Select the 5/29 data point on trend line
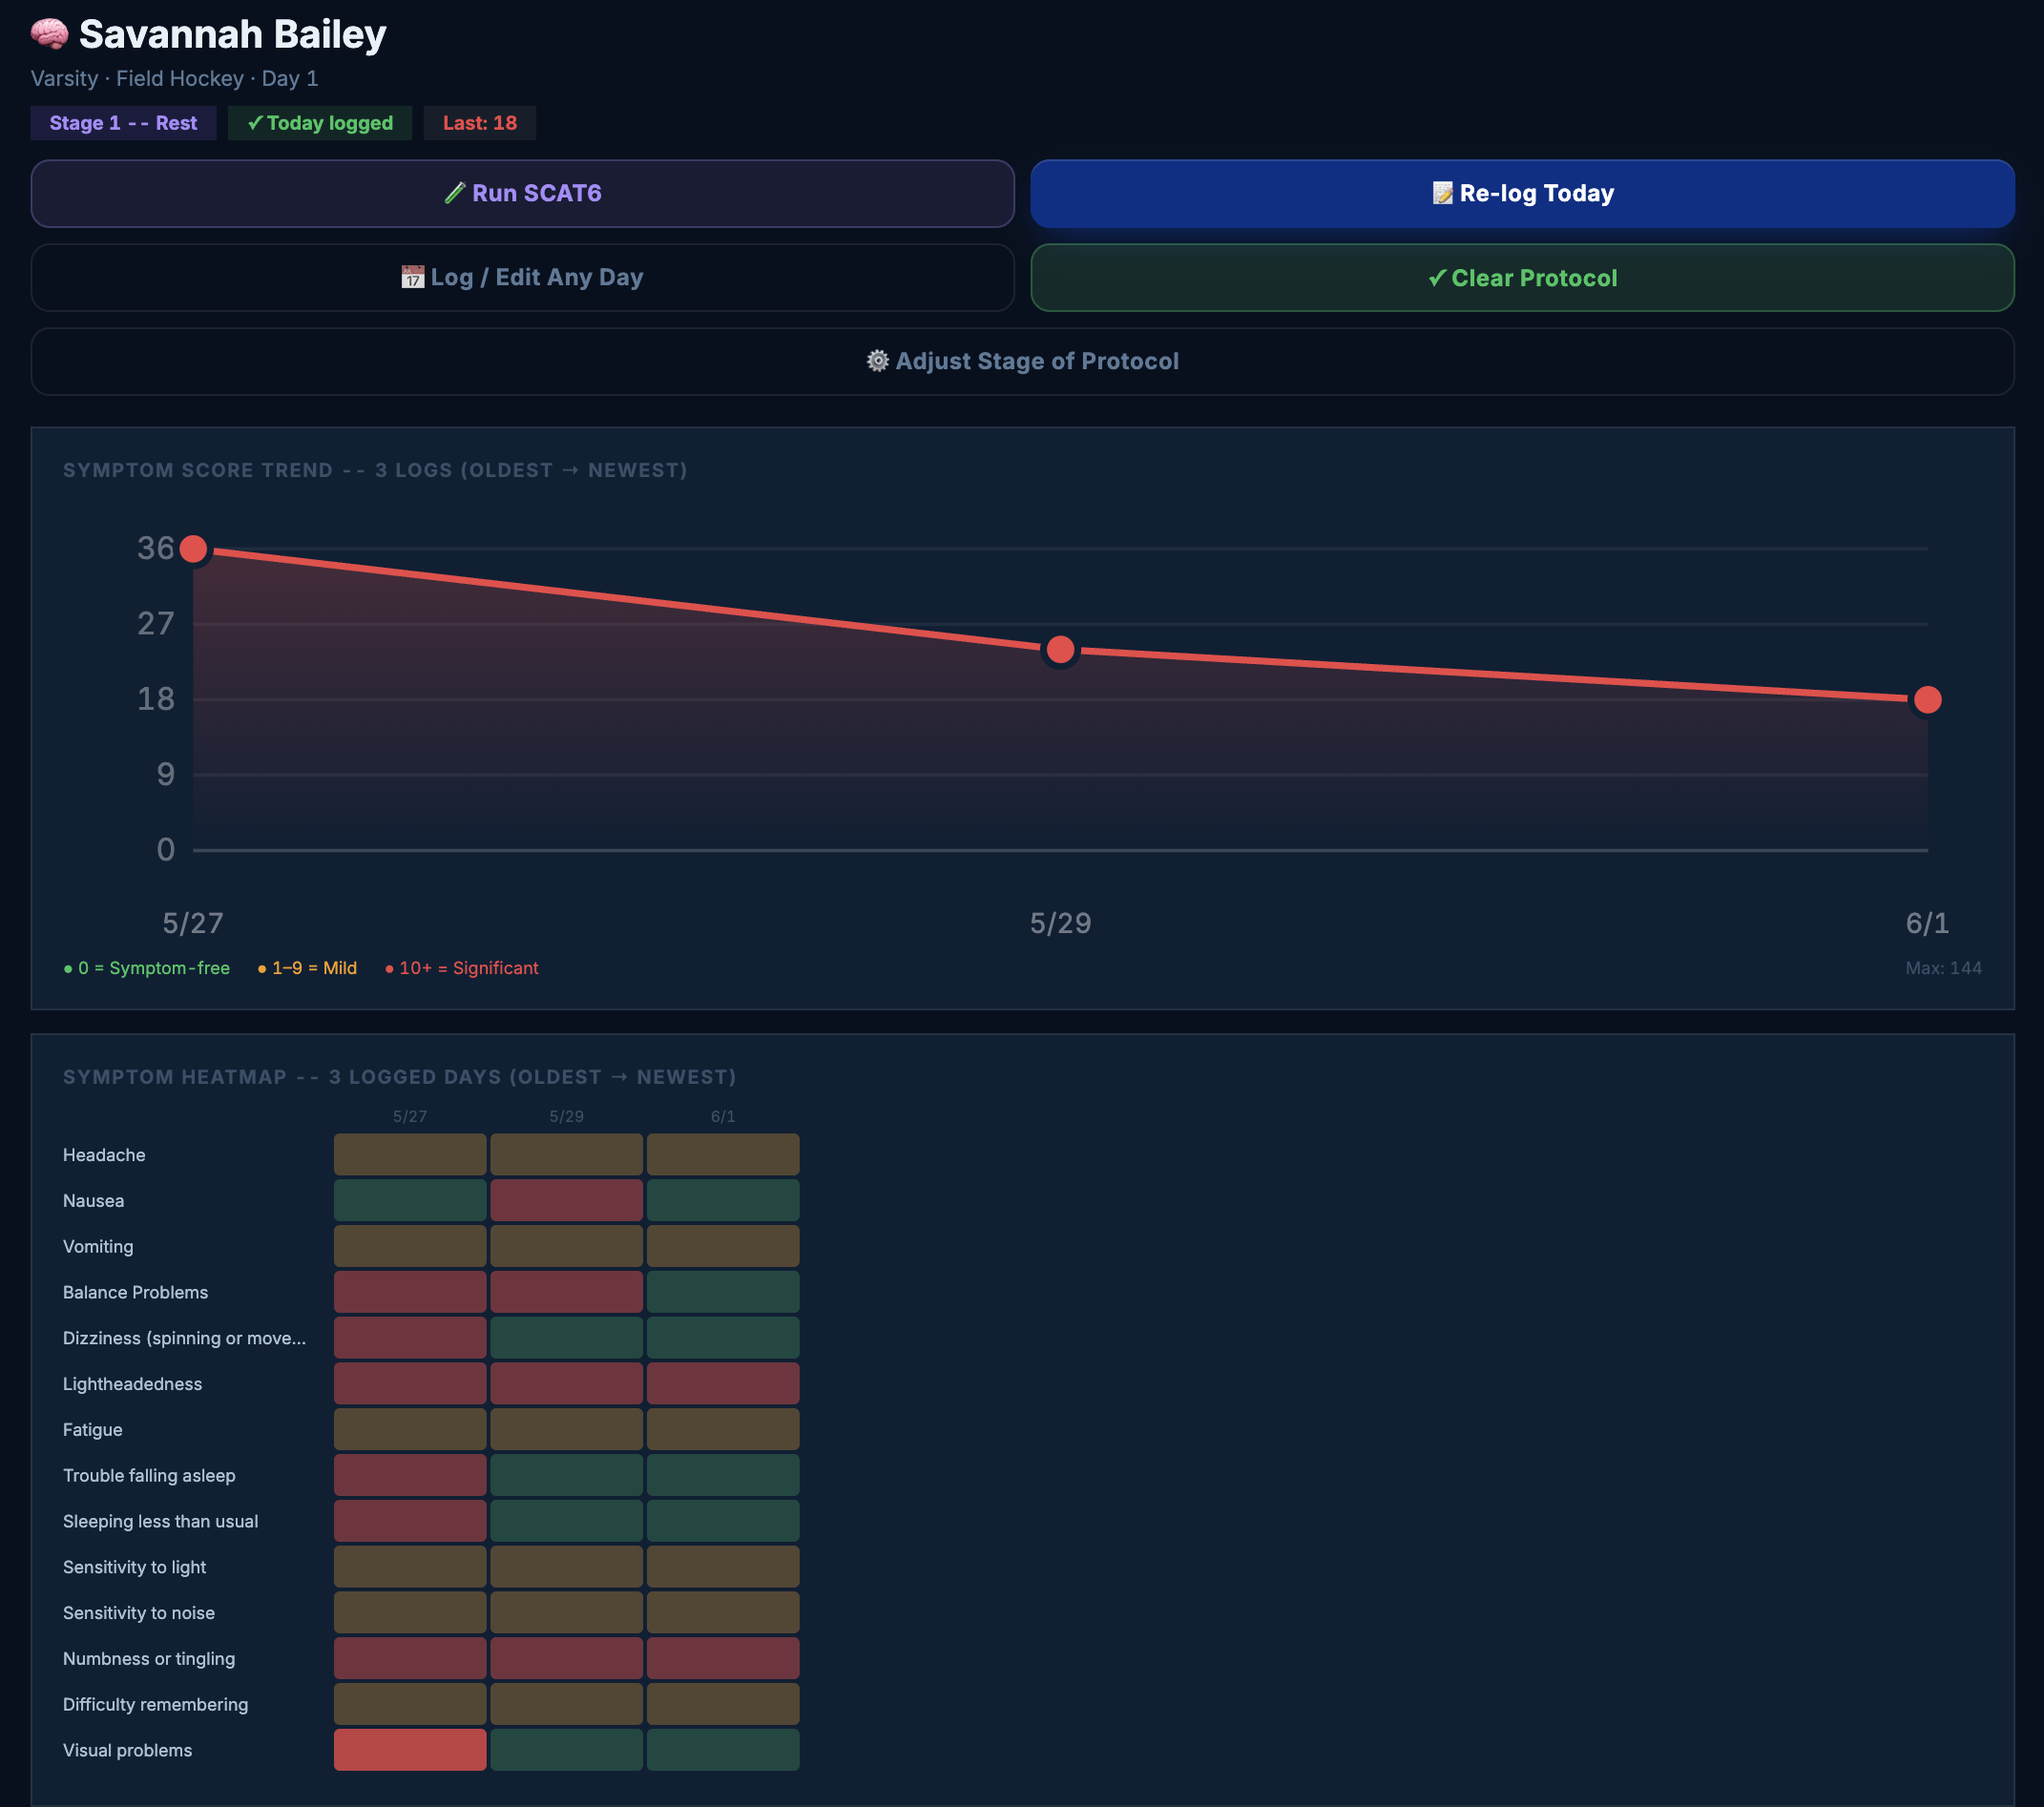The image size is (2044, 1807). (x=1060, y=650)
